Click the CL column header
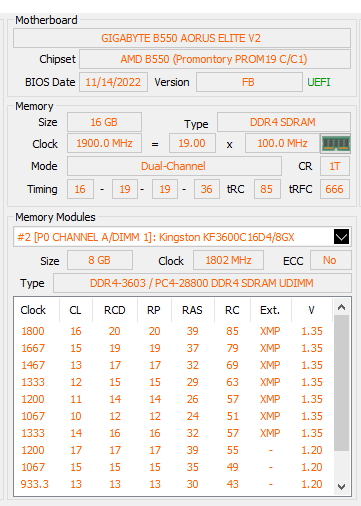This screenshot has height=506, width=361. [76, 310]
